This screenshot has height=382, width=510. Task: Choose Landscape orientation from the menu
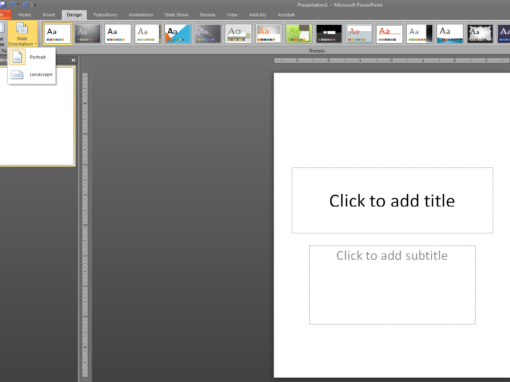coord(32,74)
